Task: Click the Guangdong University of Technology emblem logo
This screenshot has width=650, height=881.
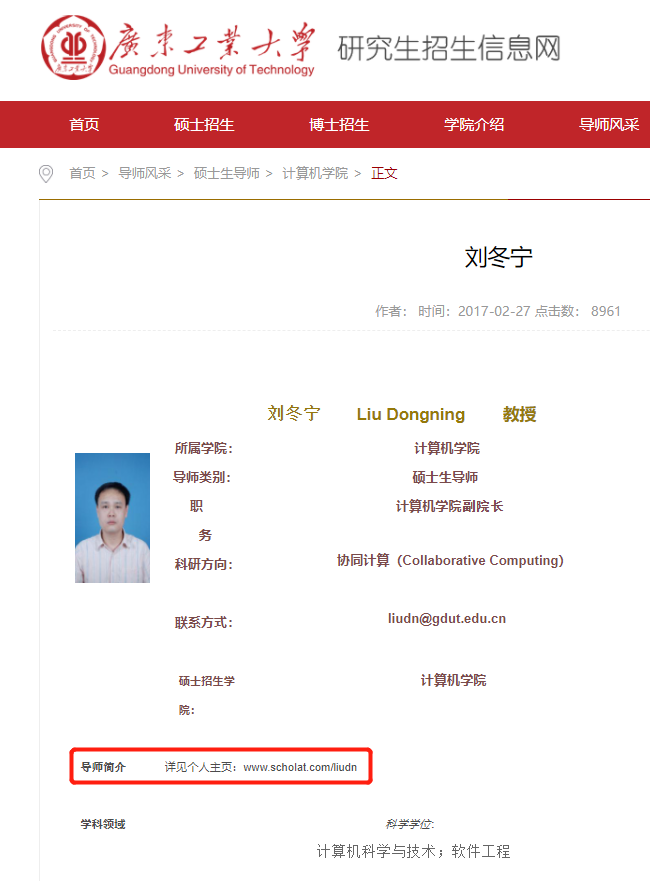Action: pos(72,47)
